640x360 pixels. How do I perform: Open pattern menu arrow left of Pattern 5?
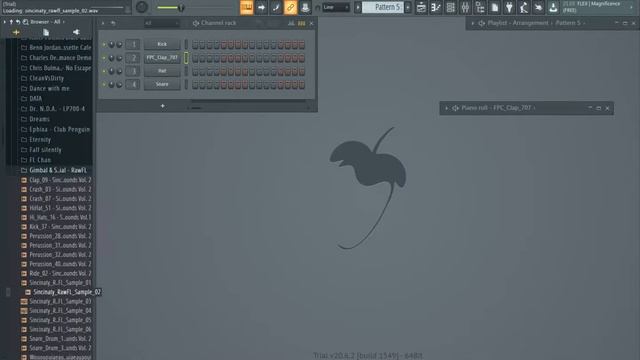358,7
